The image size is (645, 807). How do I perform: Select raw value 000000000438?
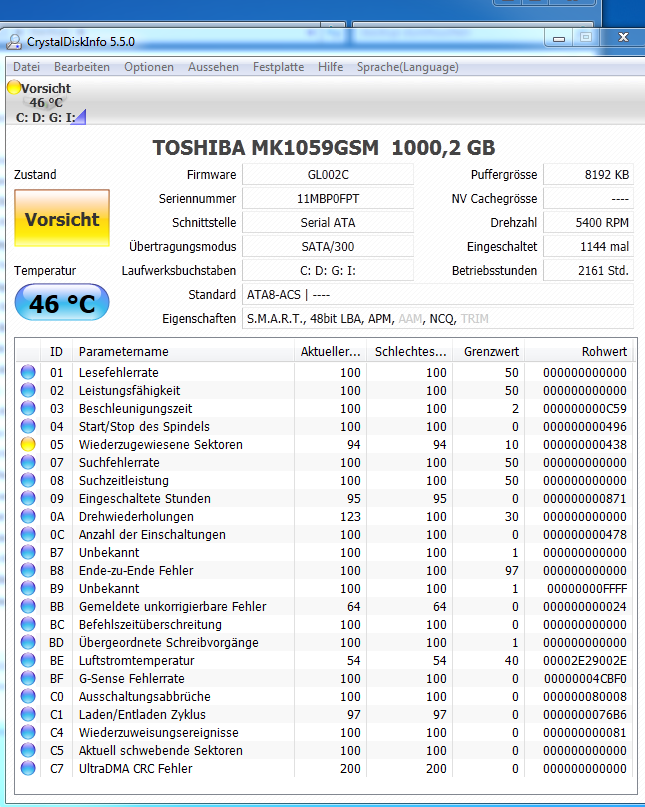pyautogui.click(x=585, y=444)
